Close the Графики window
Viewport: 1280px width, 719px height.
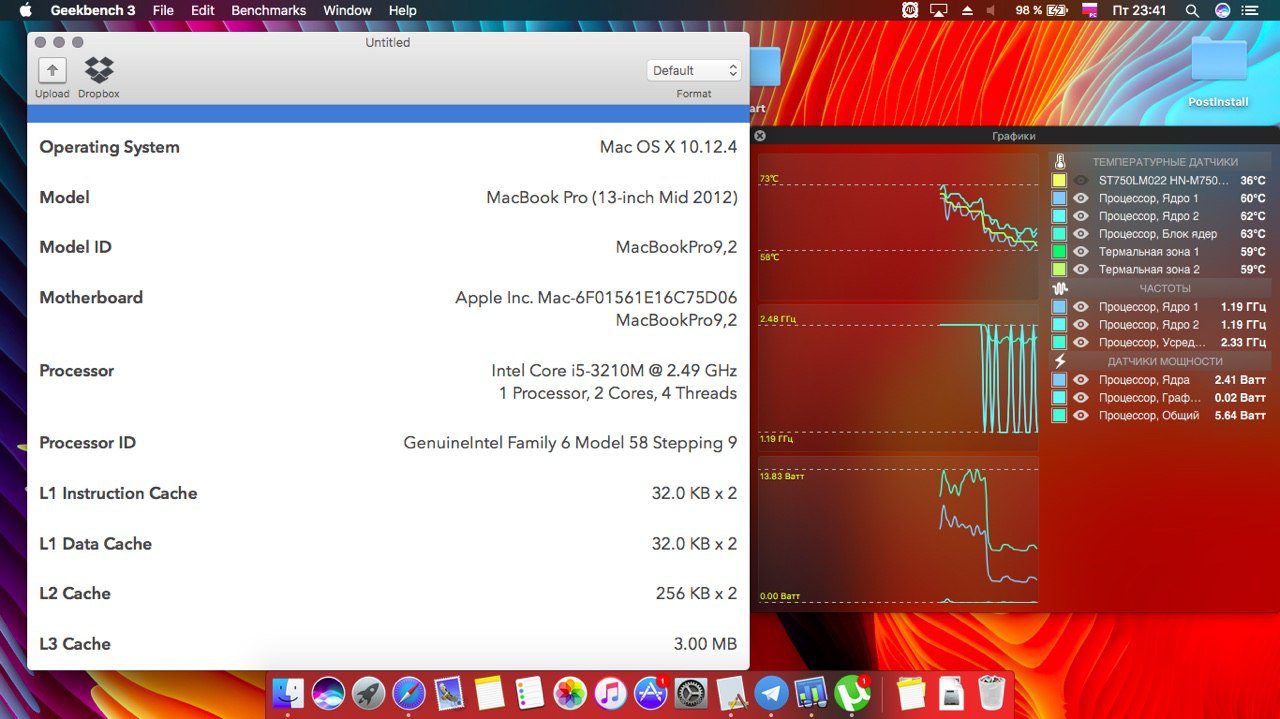[x=760, y=136]
